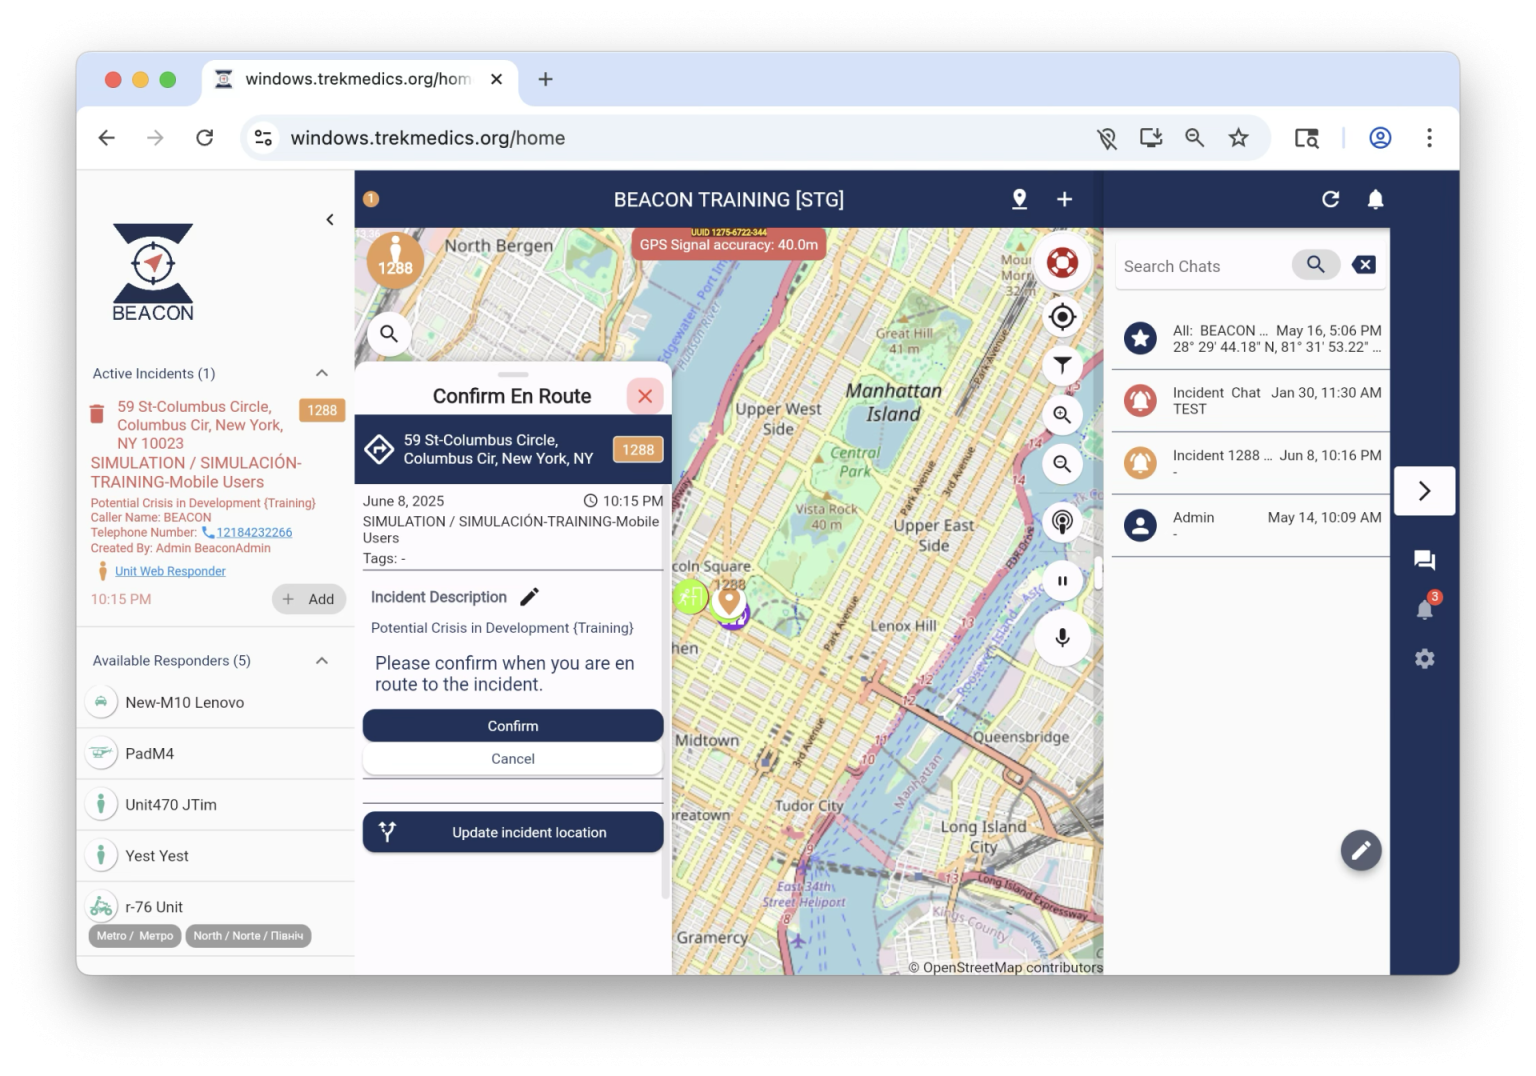This screenshot has width=1536, height=1076.
Task: Open the All: BEACON chat
Action: [1250, 339]
